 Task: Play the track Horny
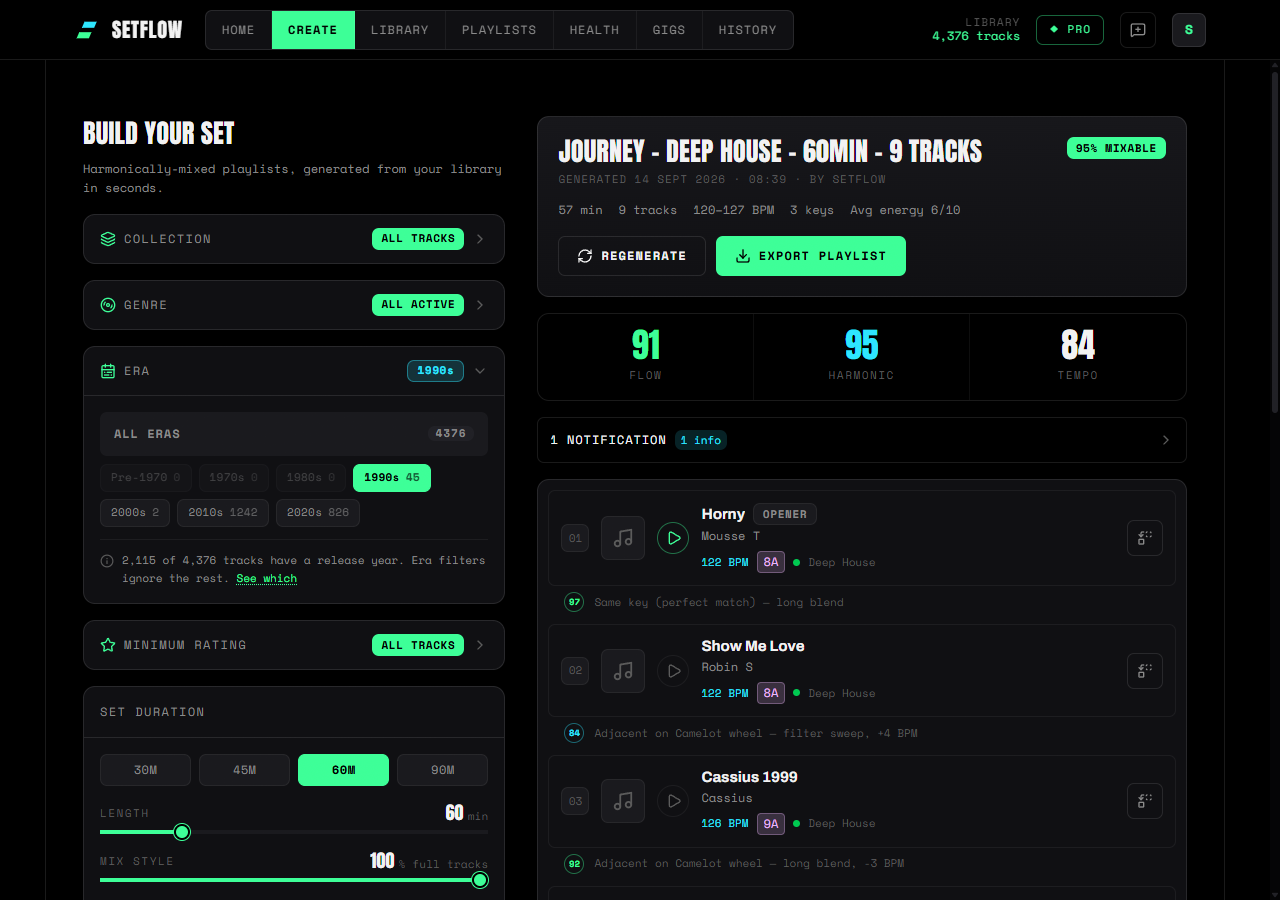tap(673, 538)
